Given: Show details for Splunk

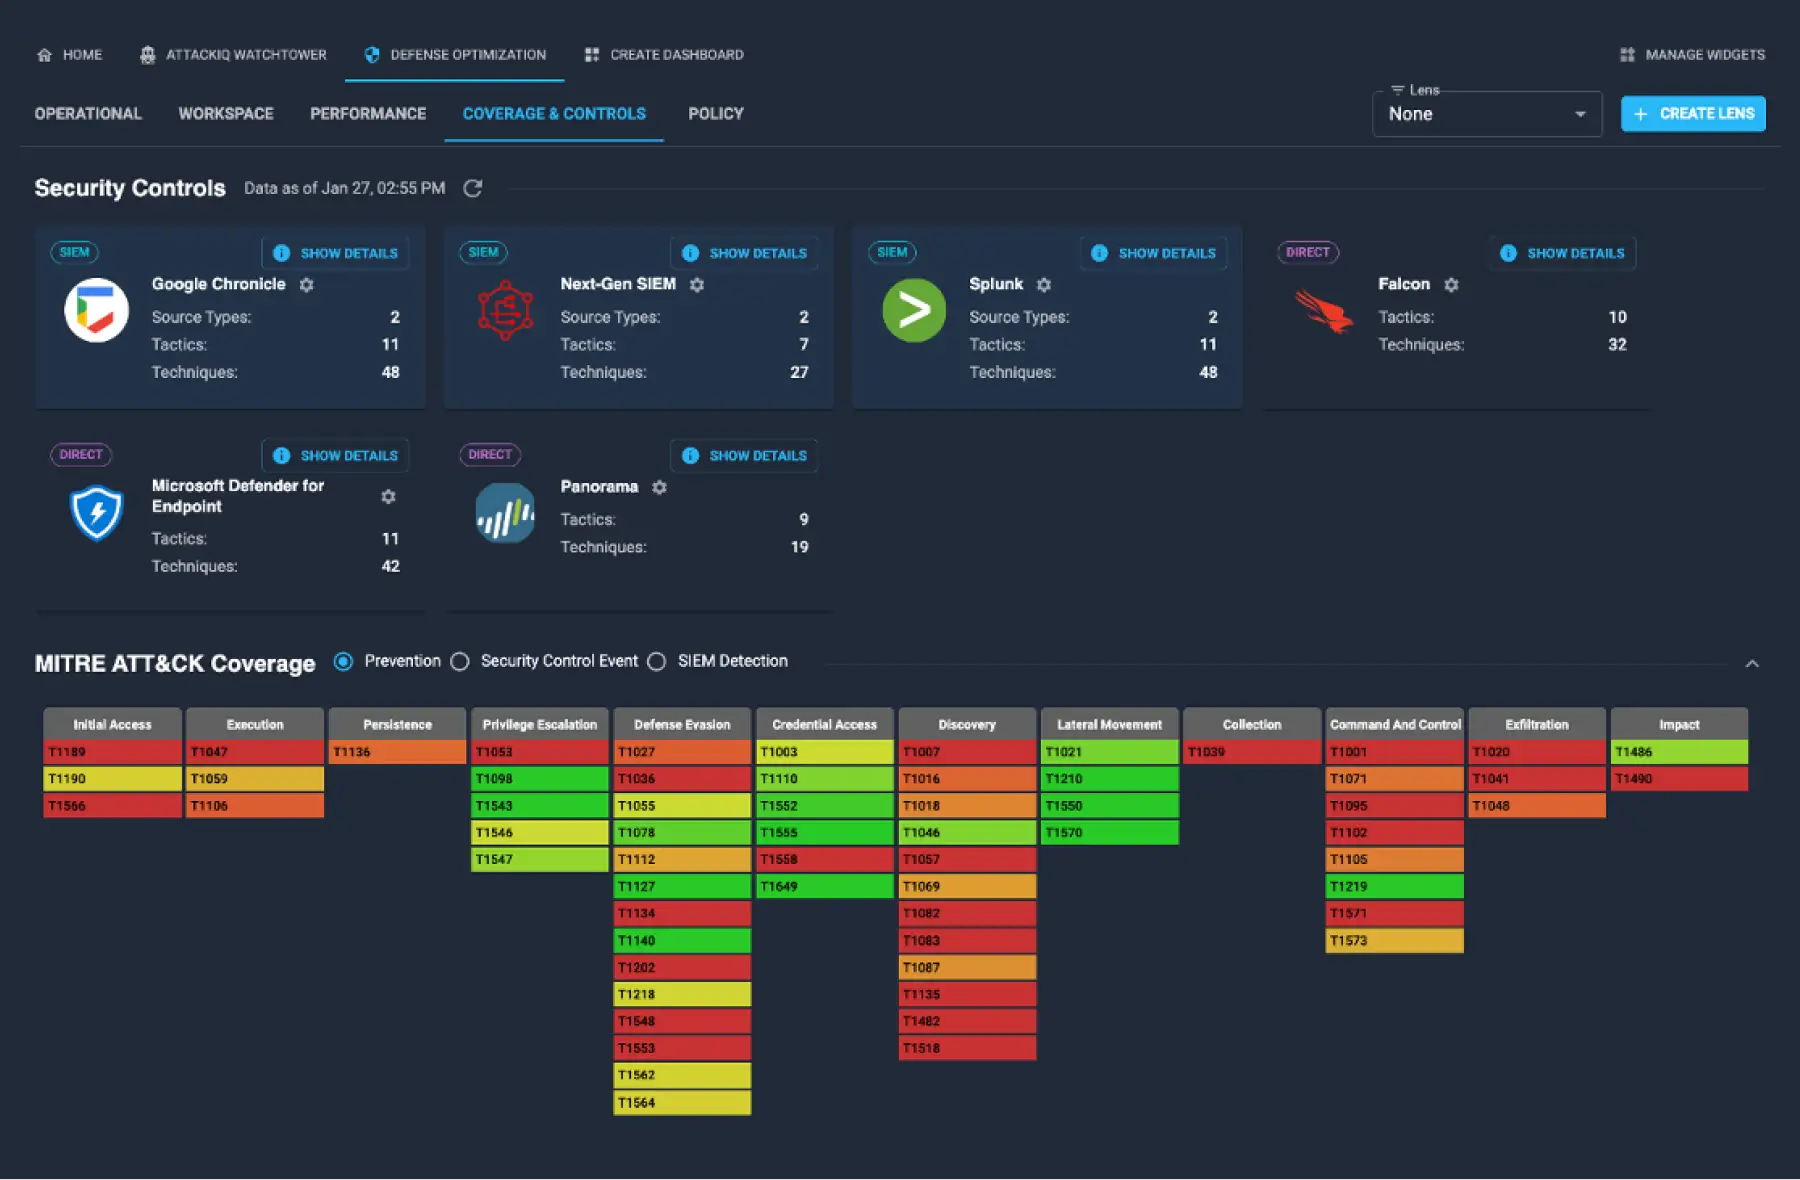Looking at the screenshot, I should (1154, 253).
